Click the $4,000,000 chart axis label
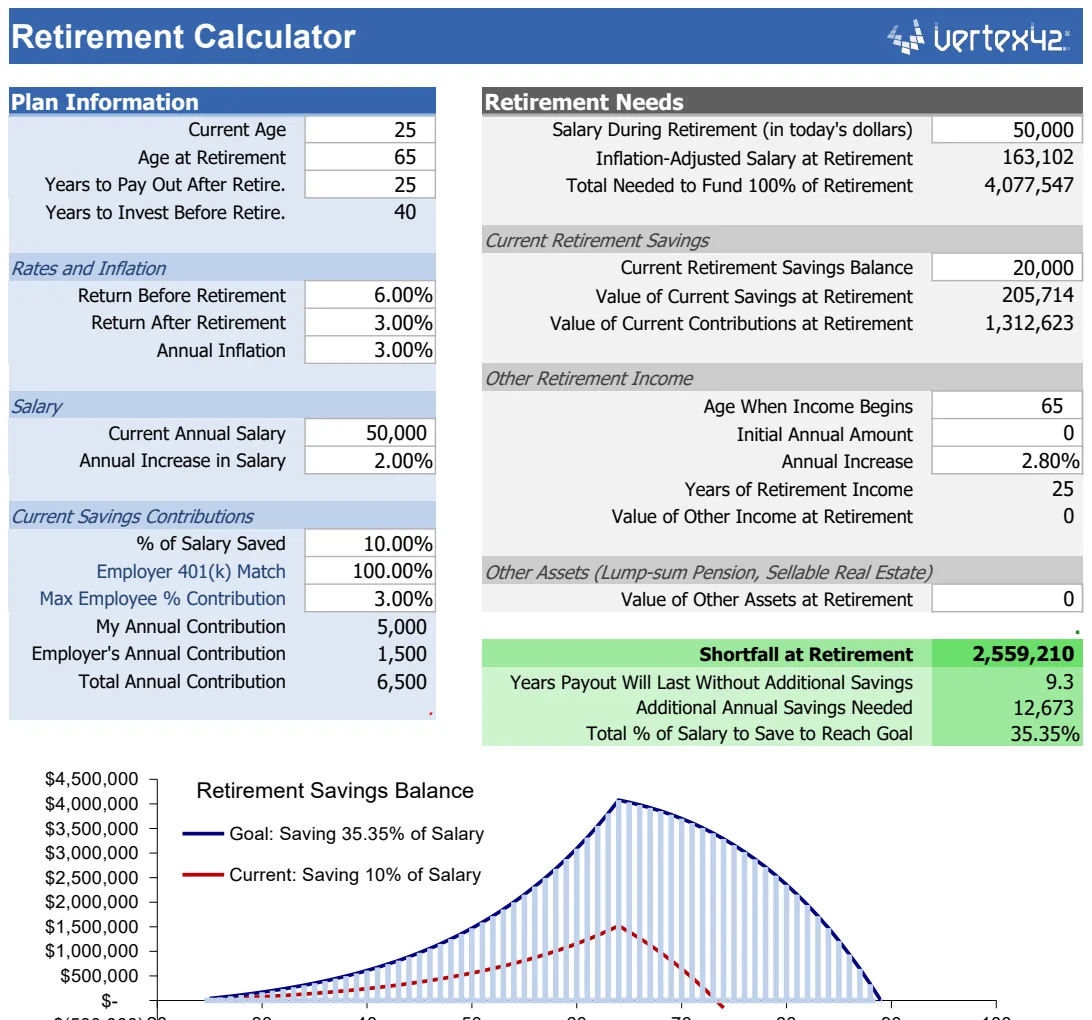The width and height of the screenshot is (1092, 1020). pos(91,803)
